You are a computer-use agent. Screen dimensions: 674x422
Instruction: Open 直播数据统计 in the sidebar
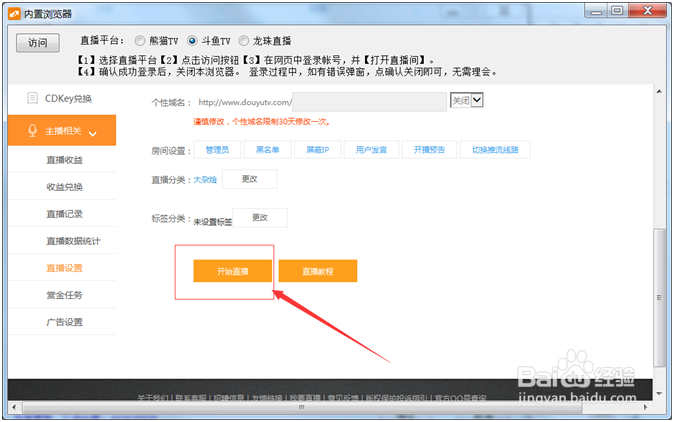[74, 241]
